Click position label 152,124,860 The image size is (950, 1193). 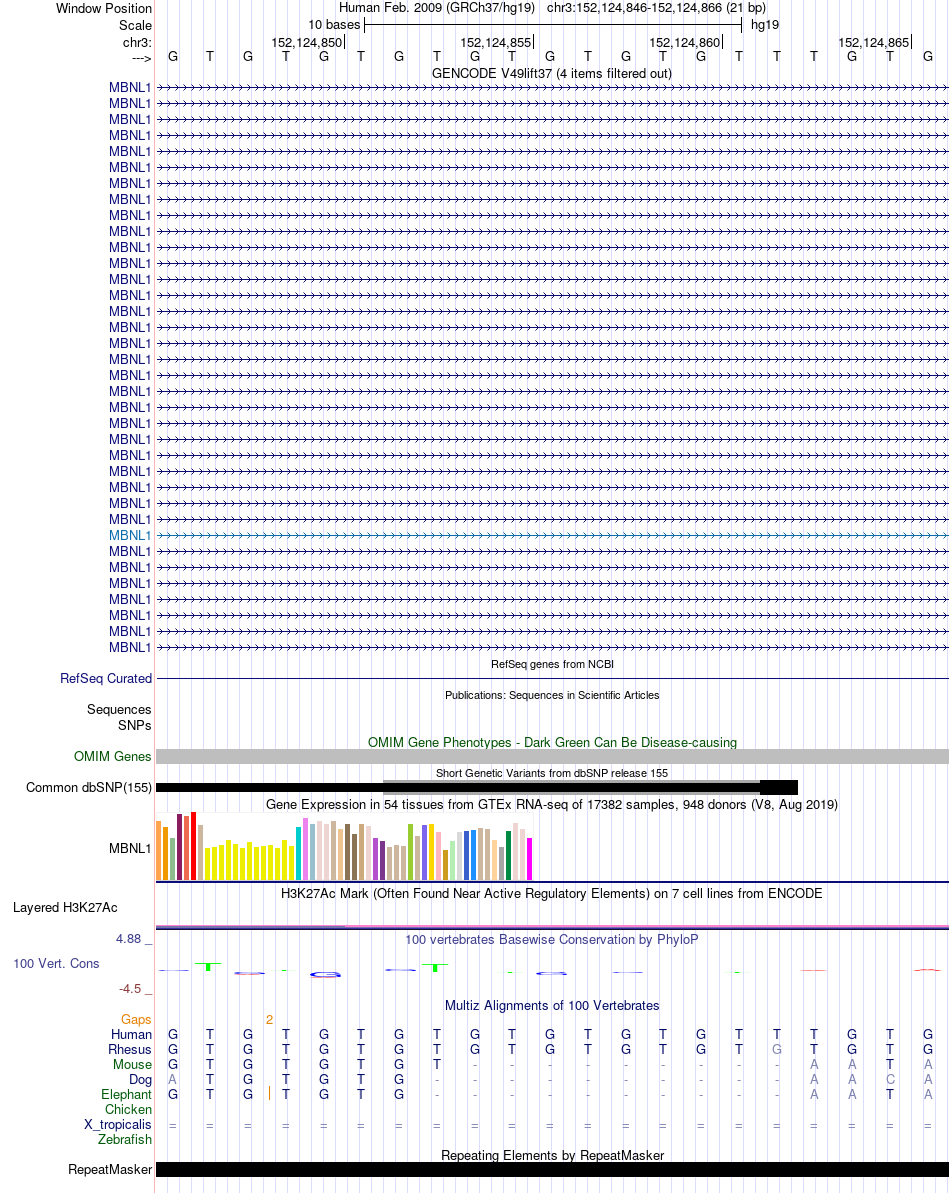point(685,43)
